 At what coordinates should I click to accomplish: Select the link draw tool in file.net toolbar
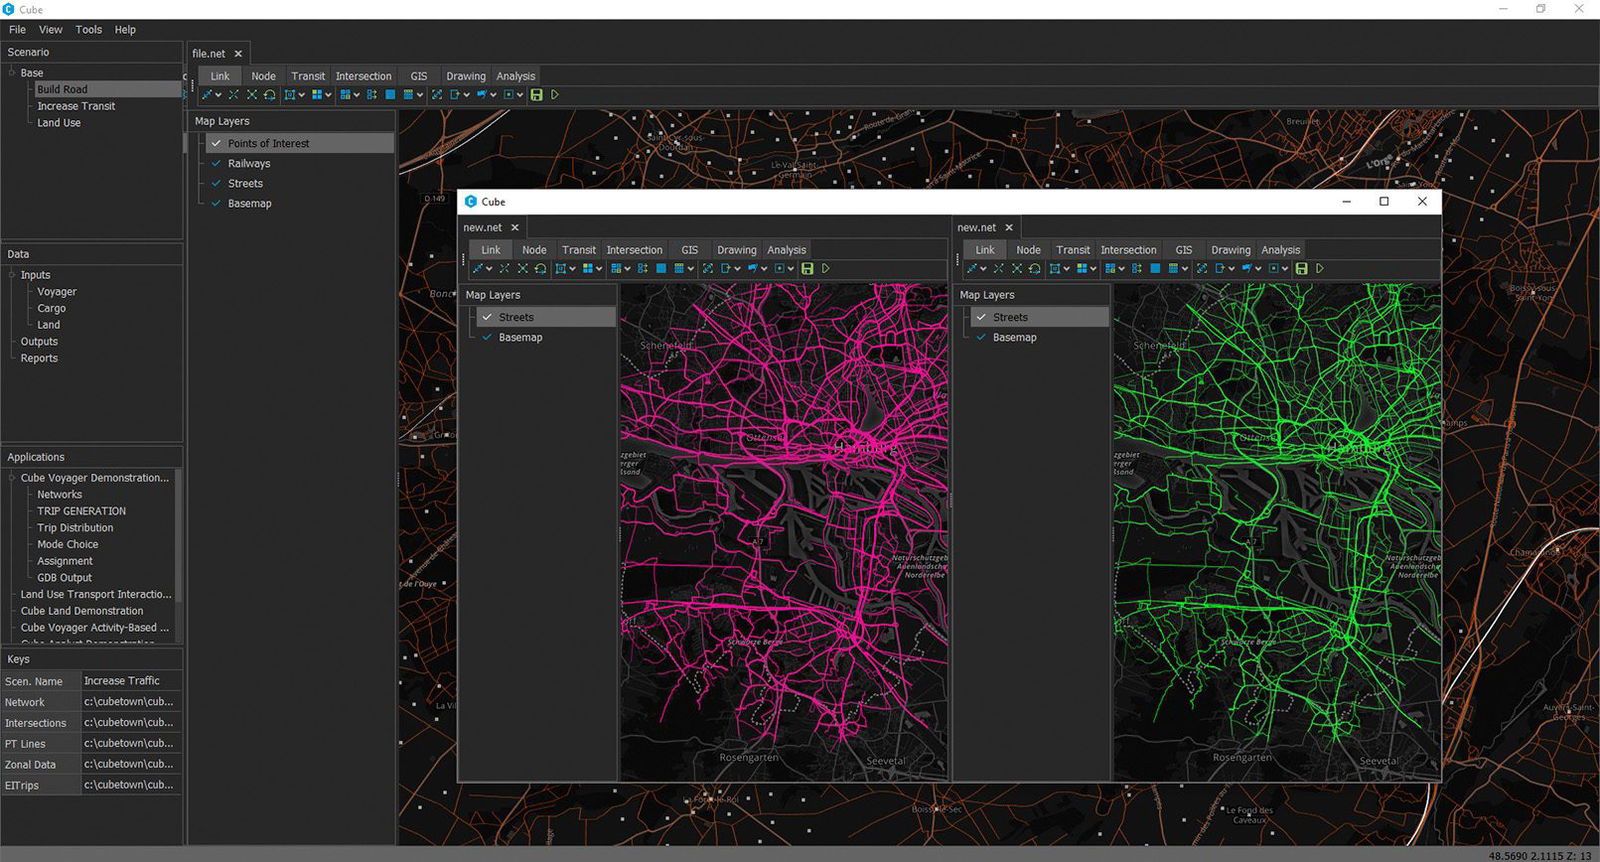[207, 95]
